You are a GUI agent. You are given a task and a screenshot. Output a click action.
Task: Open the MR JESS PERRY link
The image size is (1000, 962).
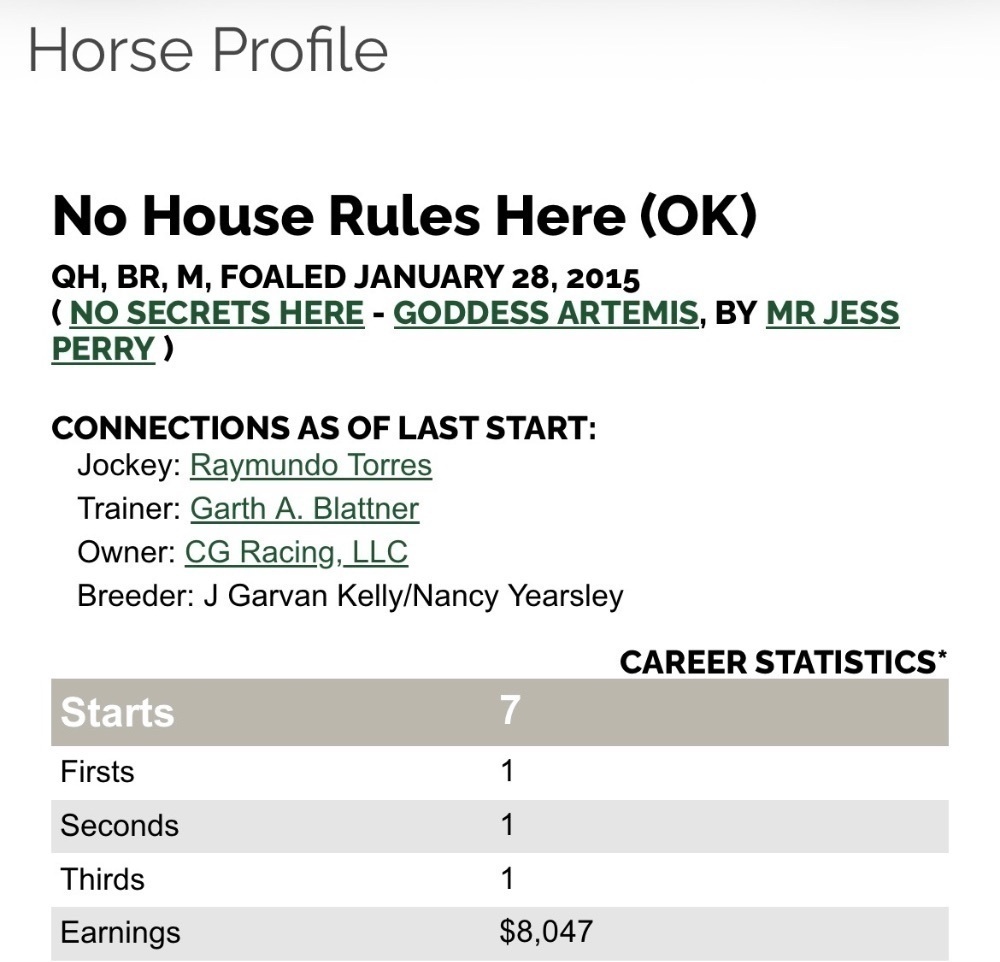[475, 330]
